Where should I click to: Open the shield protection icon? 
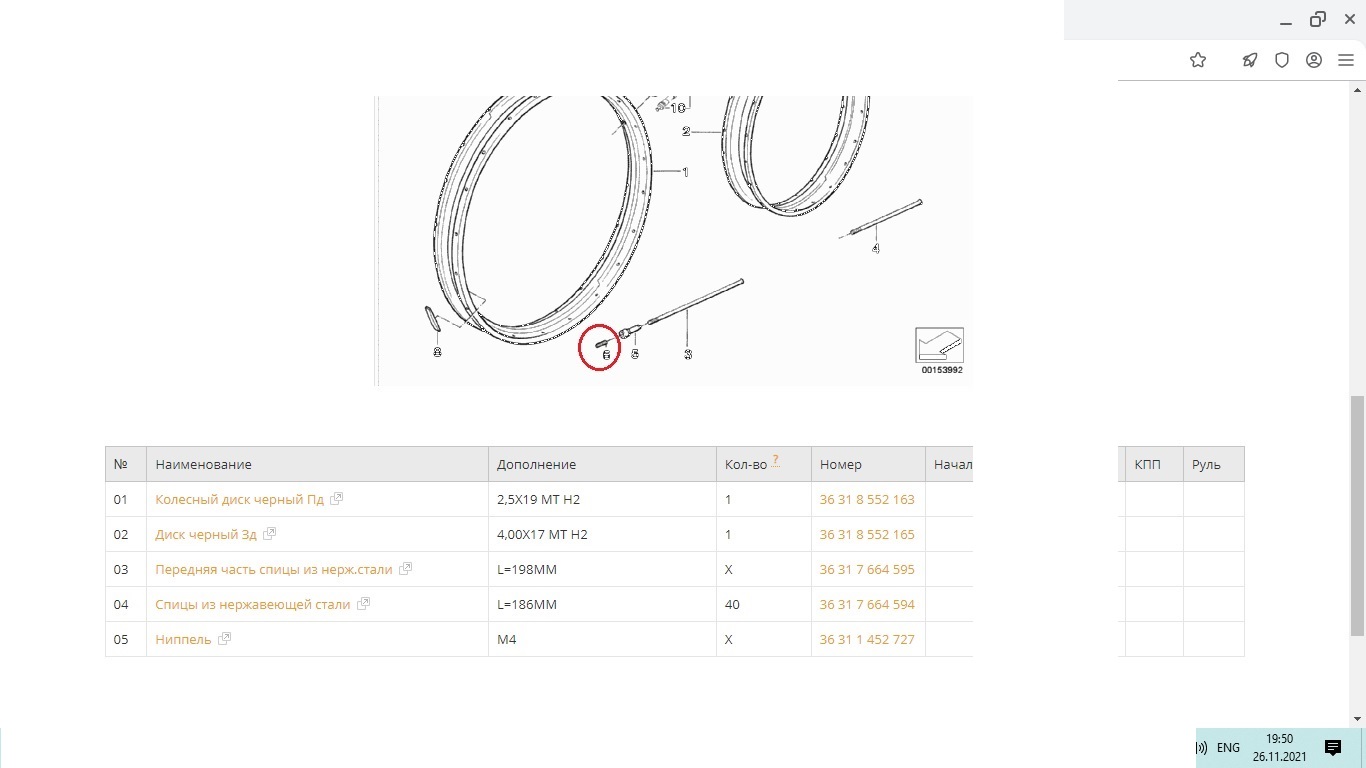click(1282, 60)
